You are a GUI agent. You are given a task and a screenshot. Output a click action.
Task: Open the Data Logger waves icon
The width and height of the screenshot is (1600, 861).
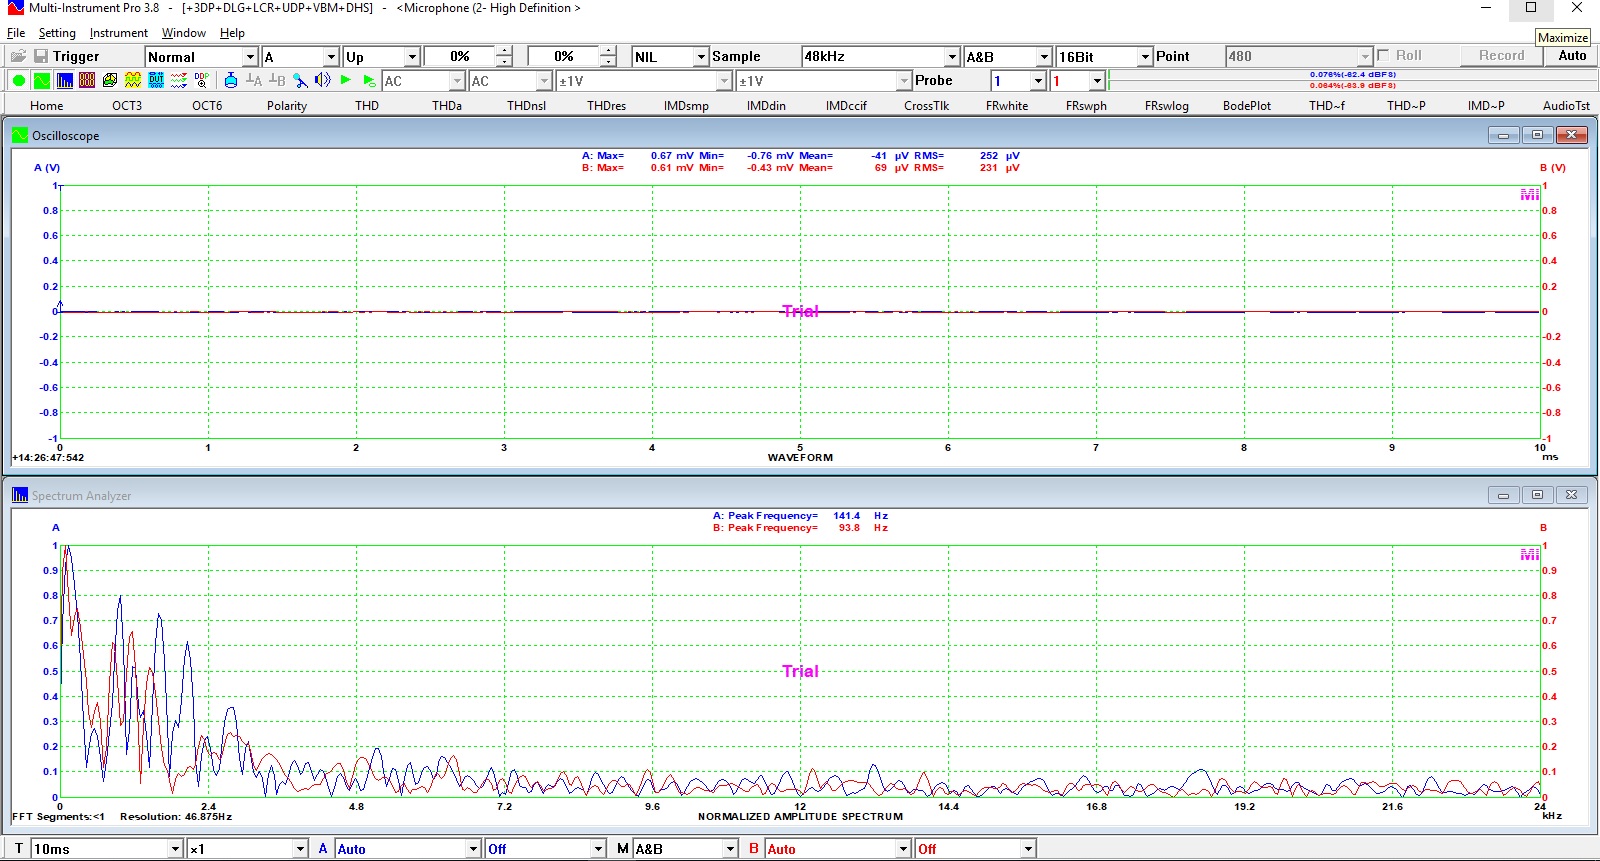tap(179, 81)
